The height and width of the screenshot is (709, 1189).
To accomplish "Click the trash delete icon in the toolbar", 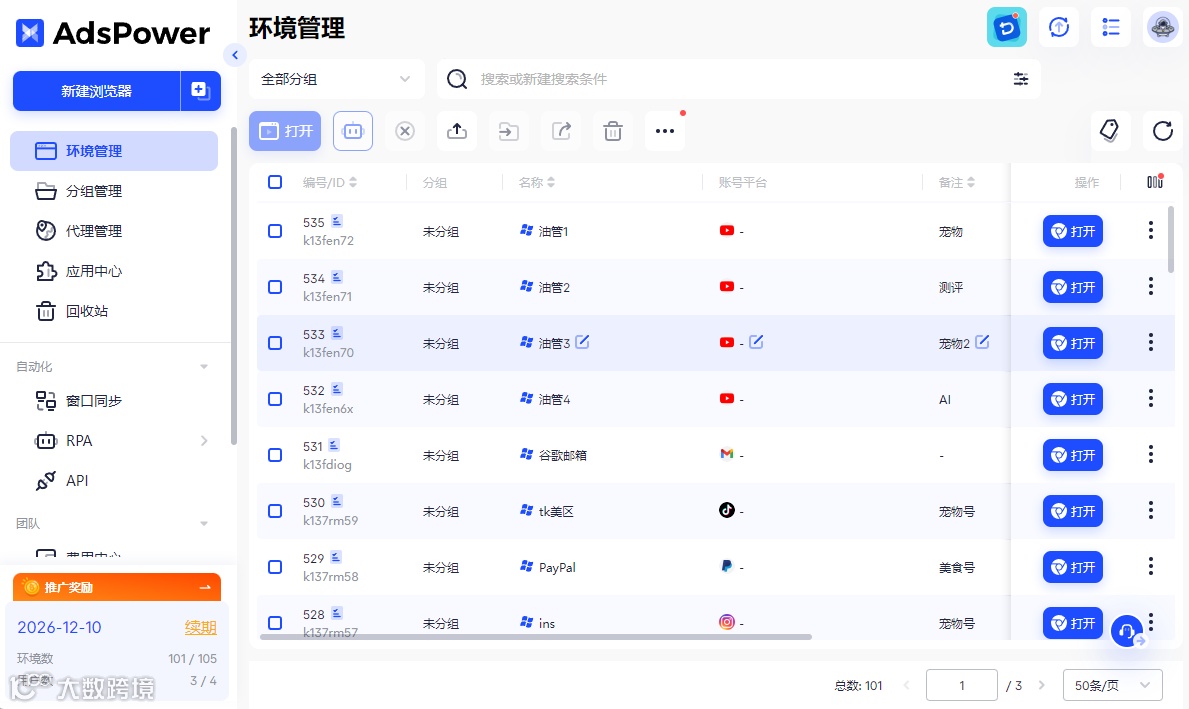I will (x=613, y=131).
